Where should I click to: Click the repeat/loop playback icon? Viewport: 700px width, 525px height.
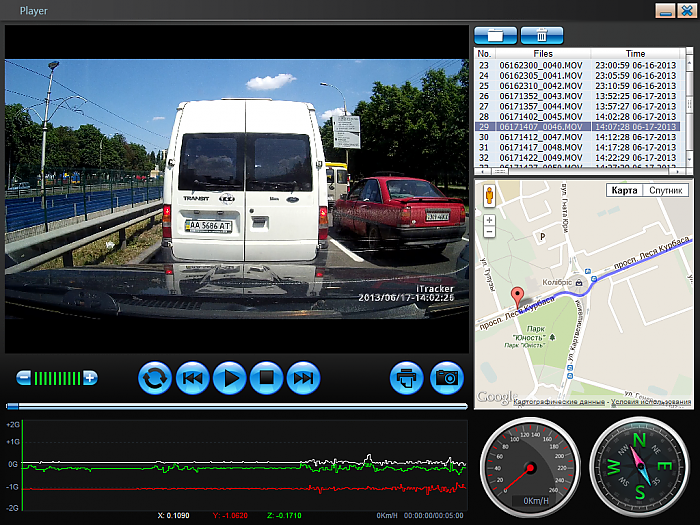tap(155, 378)
